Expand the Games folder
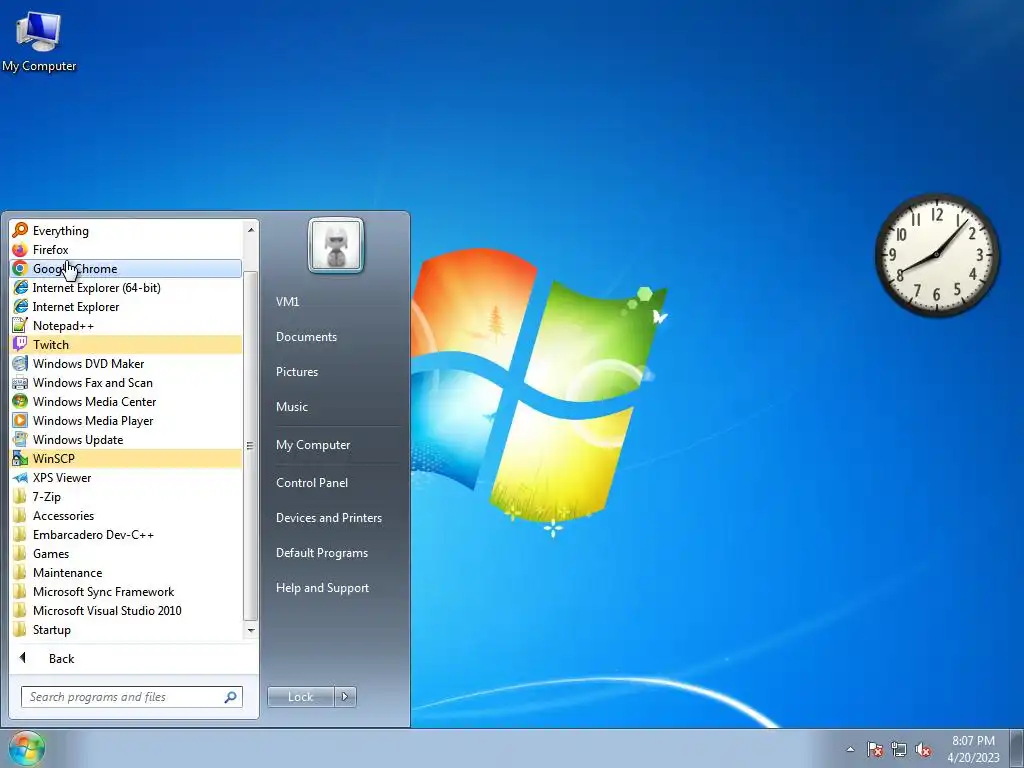Image resolution: width=1024 pixels, height=768 pixels. point(126,553)
